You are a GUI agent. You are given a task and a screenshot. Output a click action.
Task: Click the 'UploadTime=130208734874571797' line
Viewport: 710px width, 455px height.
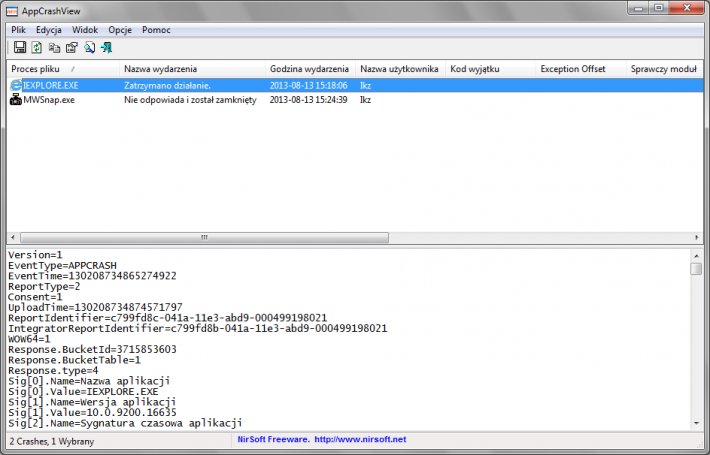[95, 307]
